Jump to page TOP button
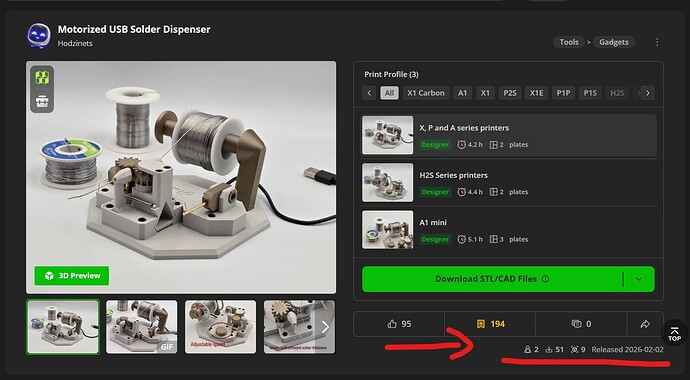 coord(674,334)
